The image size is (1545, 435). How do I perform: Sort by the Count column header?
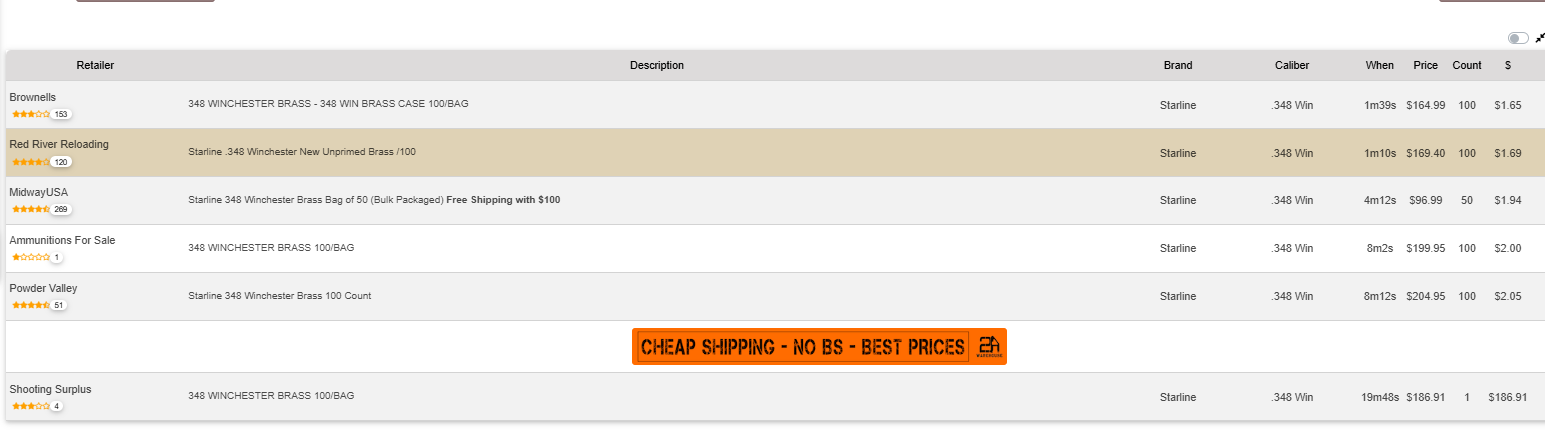tap(1466, 65)
